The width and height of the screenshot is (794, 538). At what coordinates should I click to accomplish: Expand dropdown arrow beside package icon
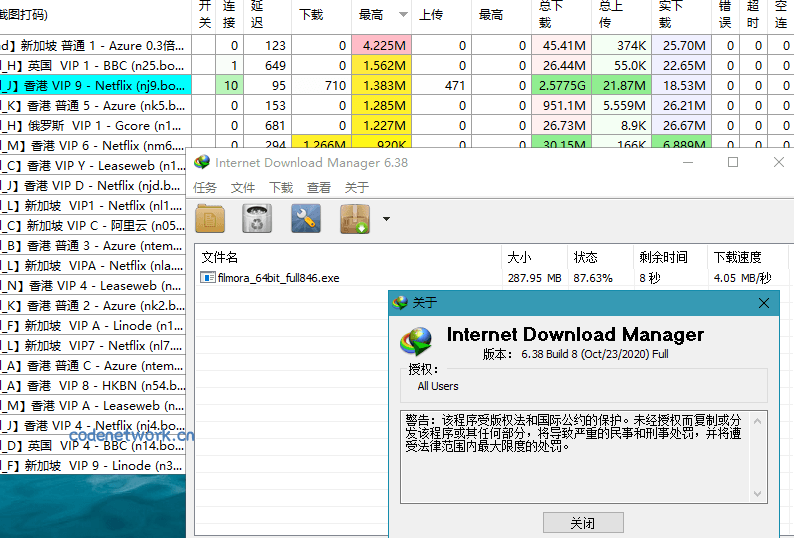[x=386, y=219]
